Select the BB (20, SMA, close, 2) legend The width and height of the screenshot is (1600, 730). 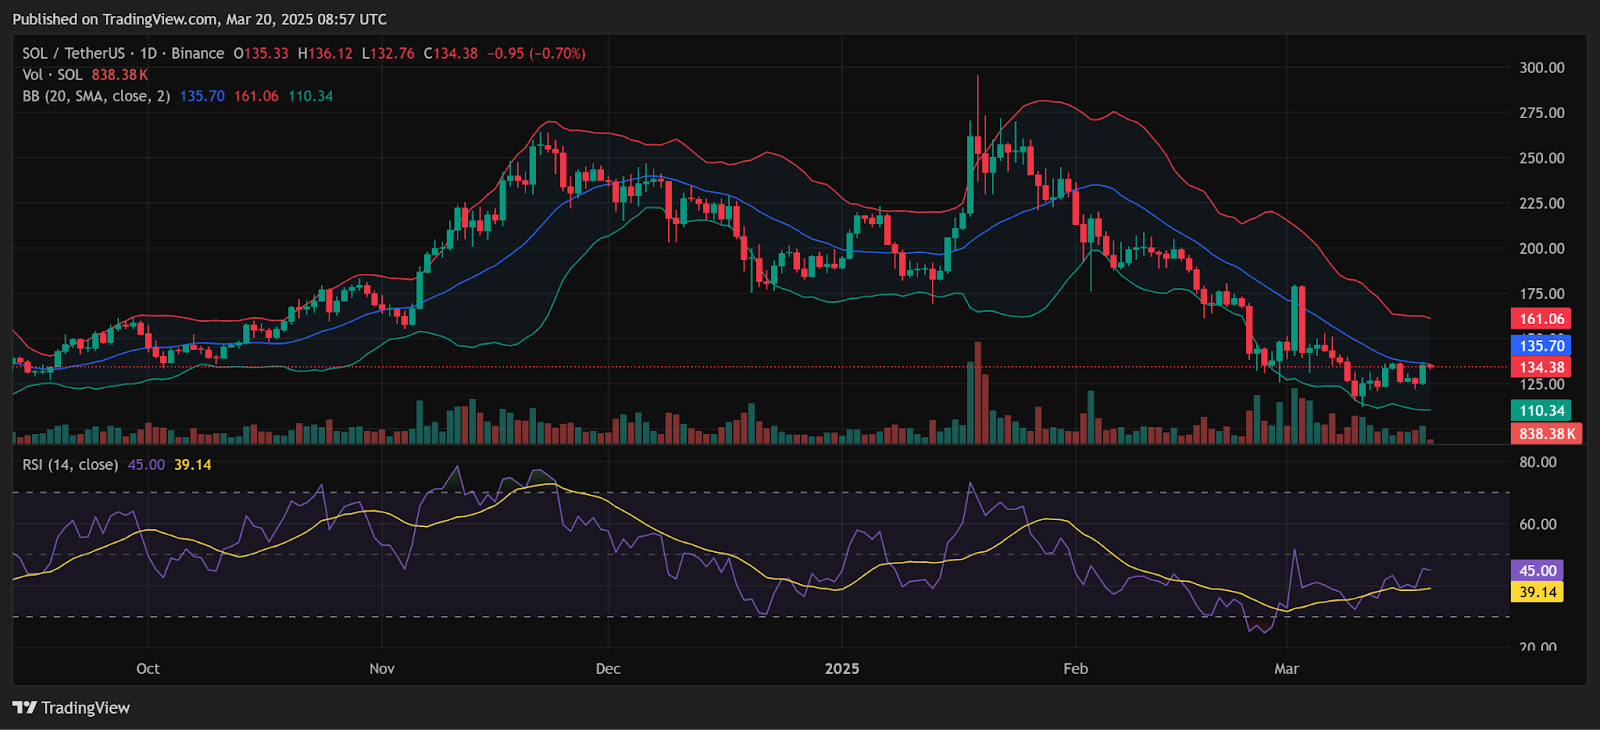click(96, 97)
